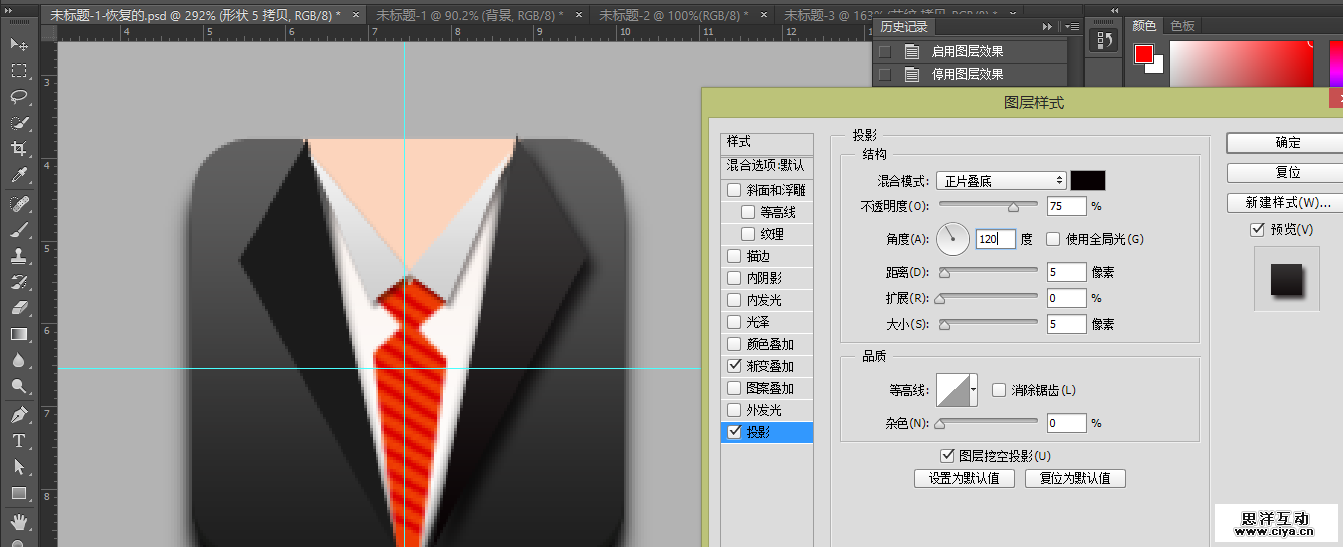Select the Move tool
The image size is (1343, 547).
point(19,45)
